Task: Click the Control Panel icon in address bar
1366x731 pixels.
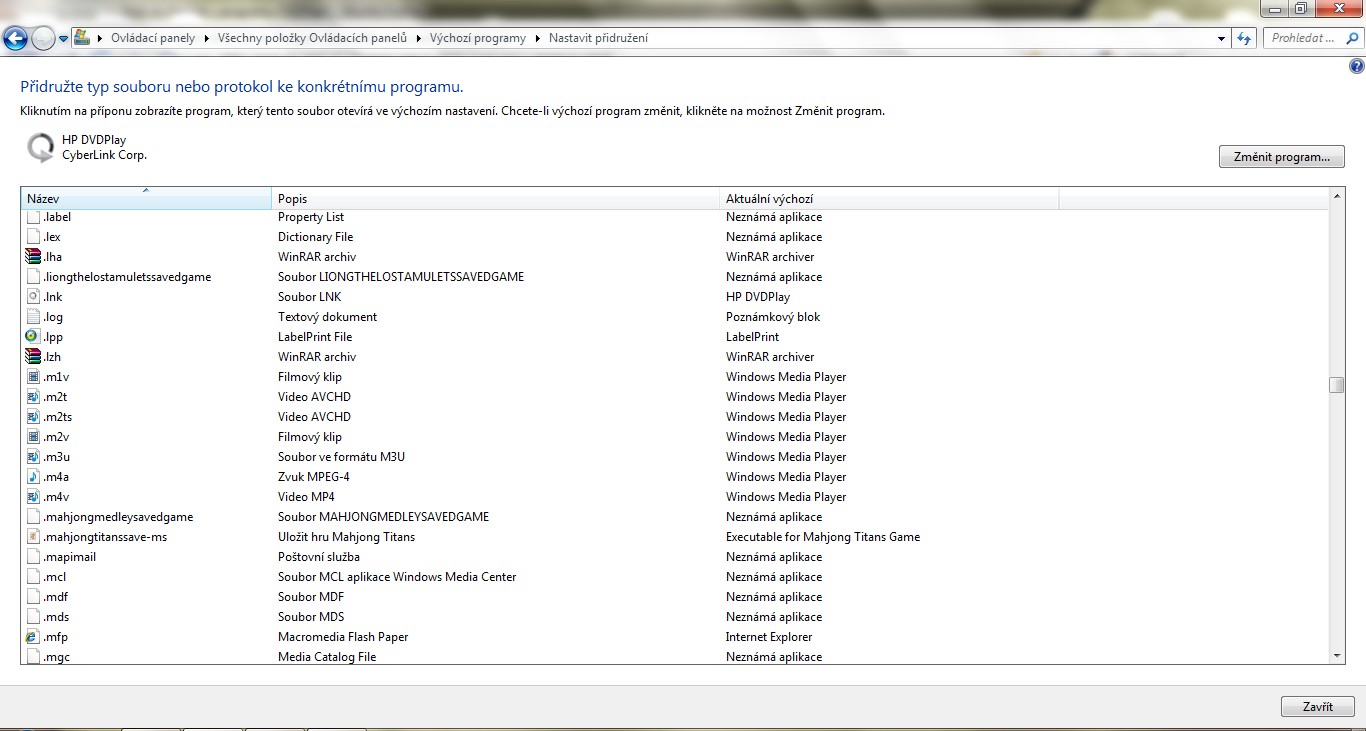Action: point(83,38)
